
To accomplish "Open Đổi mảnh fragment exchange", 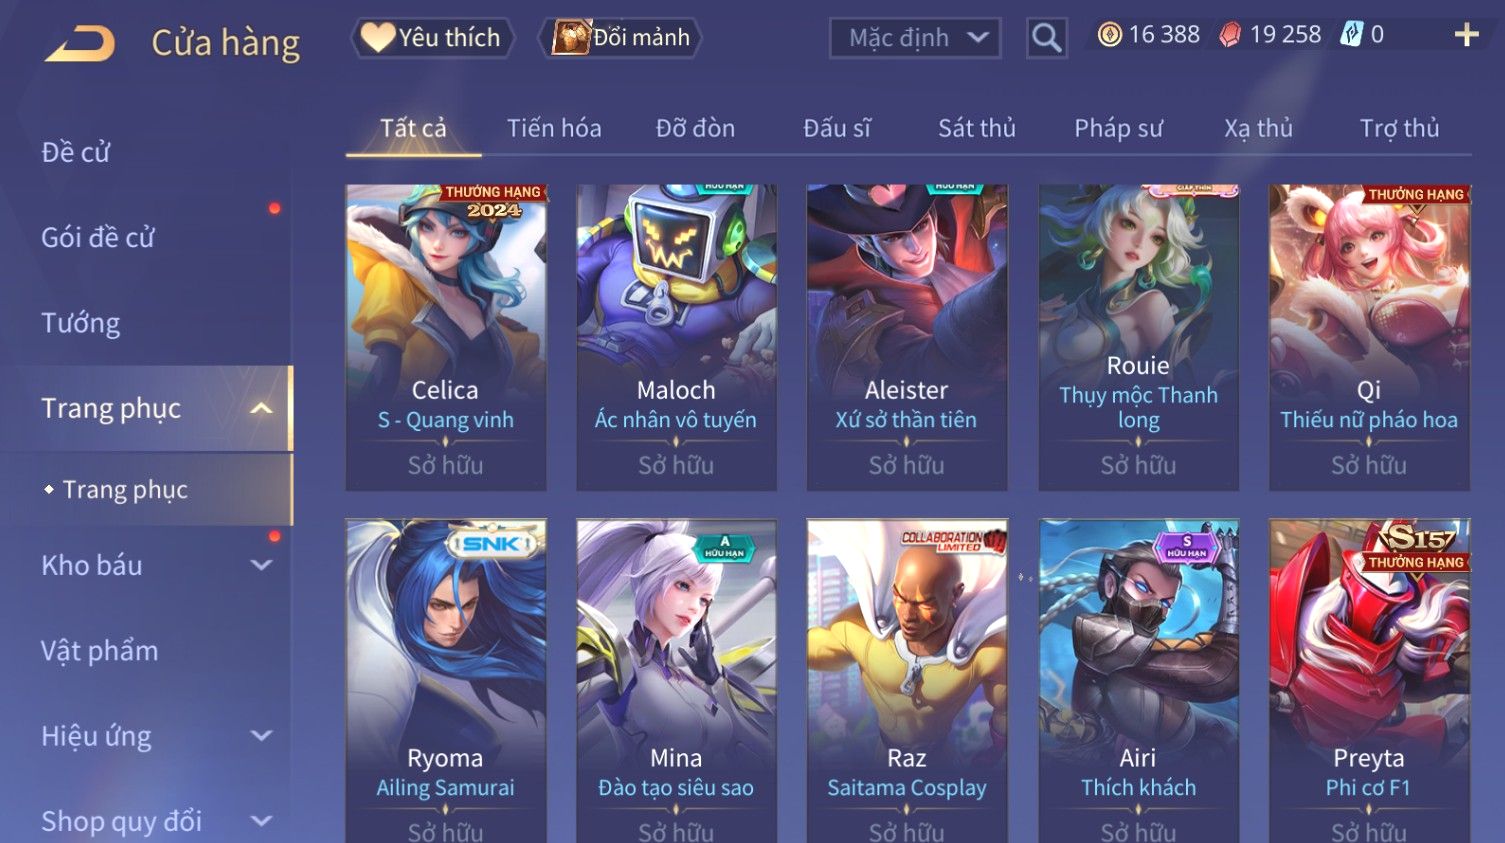I will point(620,38).
